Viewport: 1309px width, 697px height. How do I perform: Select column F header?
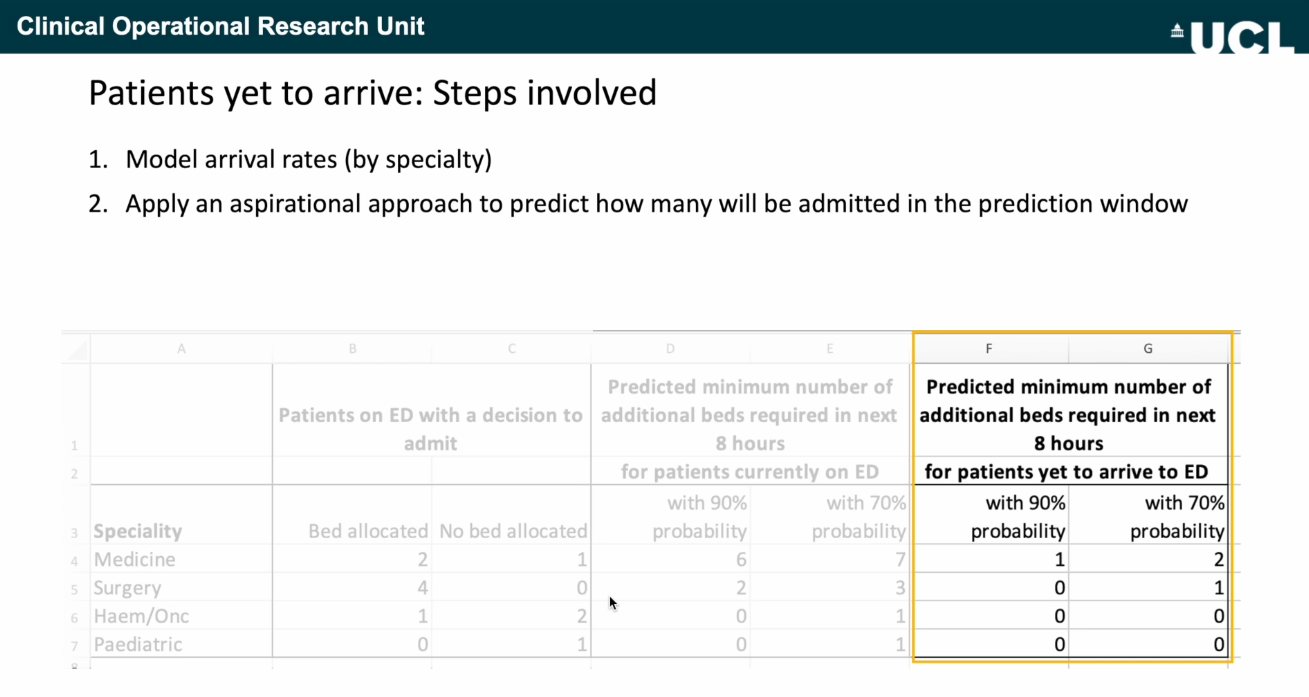coord(991,348)
